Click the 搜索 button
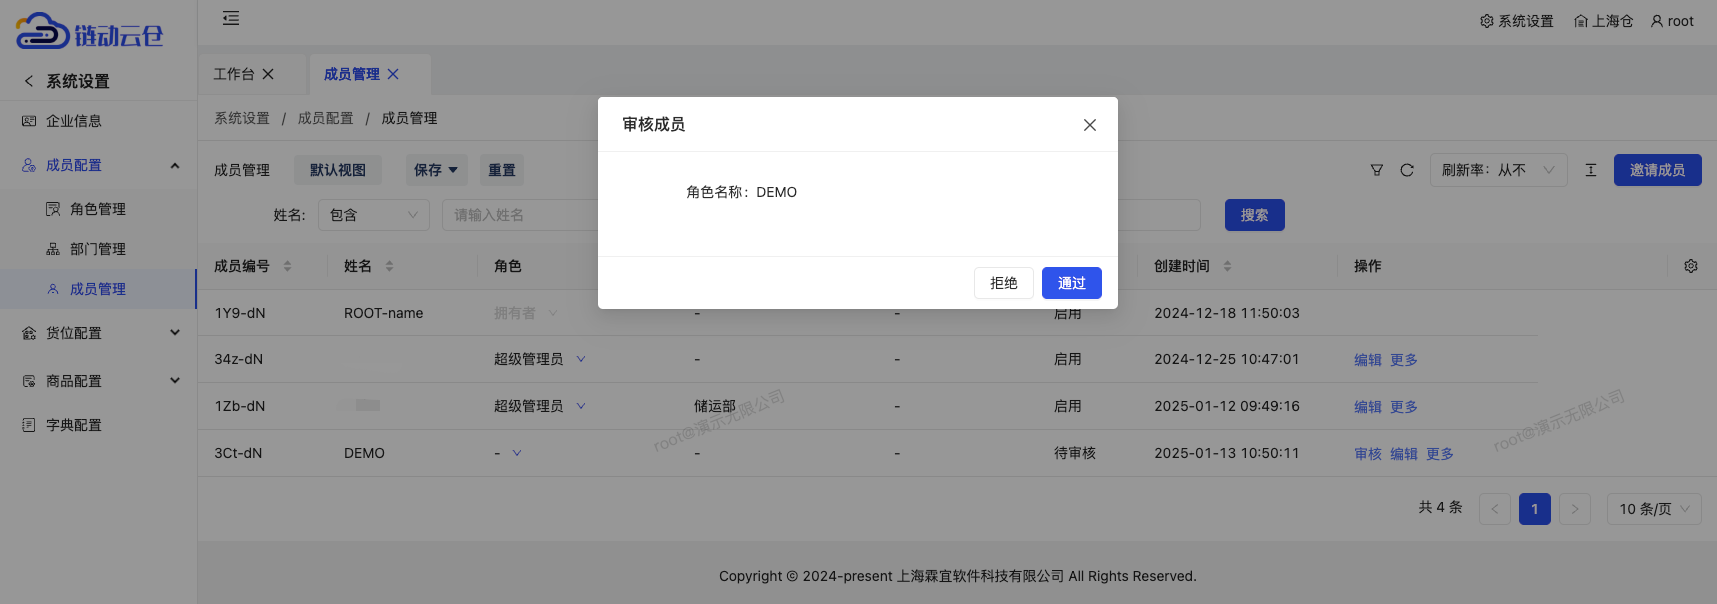The width and height of the screenshot is (1717, 604). click(1255, 215)
